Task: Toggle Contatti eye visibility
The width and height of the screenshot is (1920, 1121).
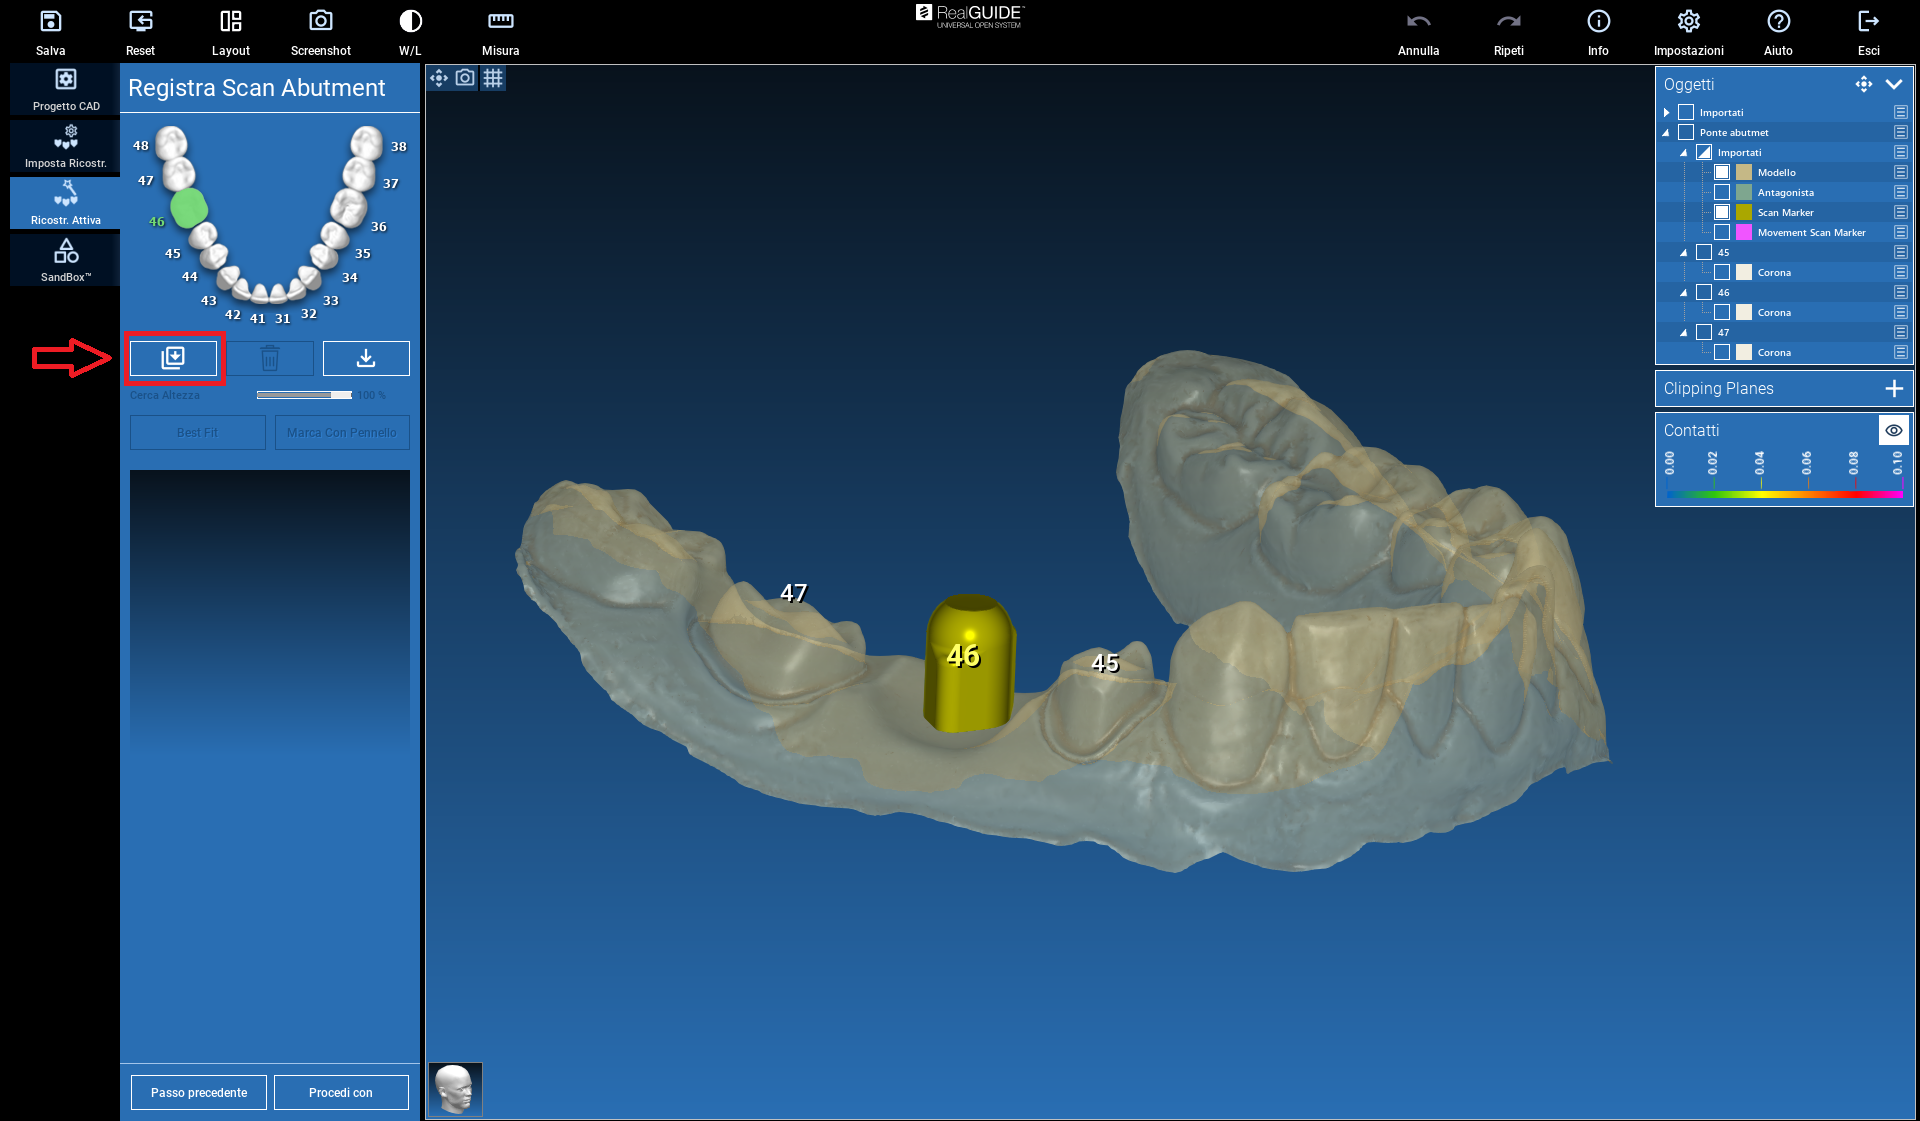Action: [1893, 430]
